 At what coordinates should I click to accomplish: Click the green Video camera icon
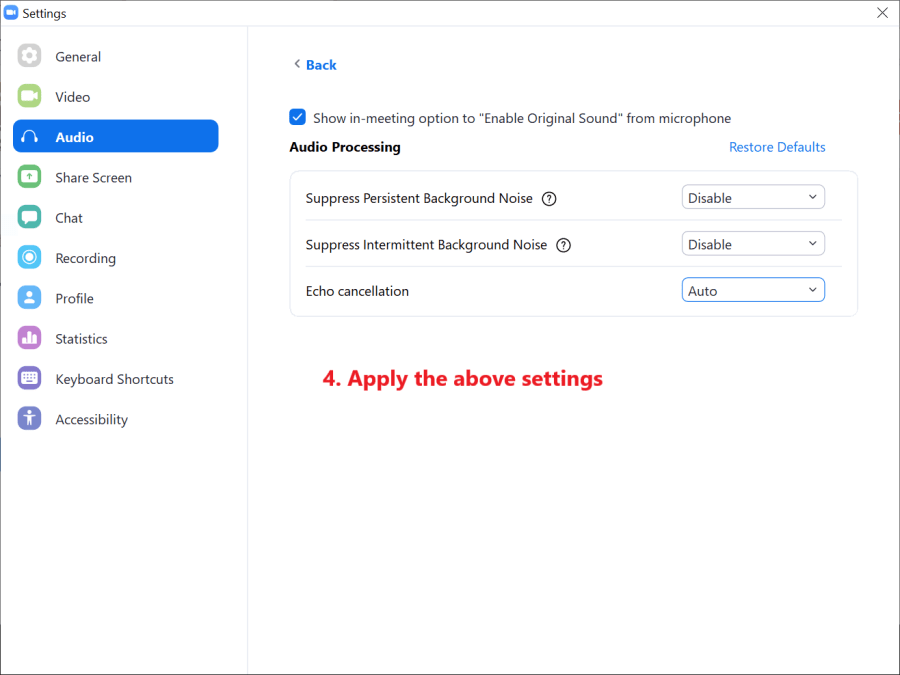coord(30,97)
